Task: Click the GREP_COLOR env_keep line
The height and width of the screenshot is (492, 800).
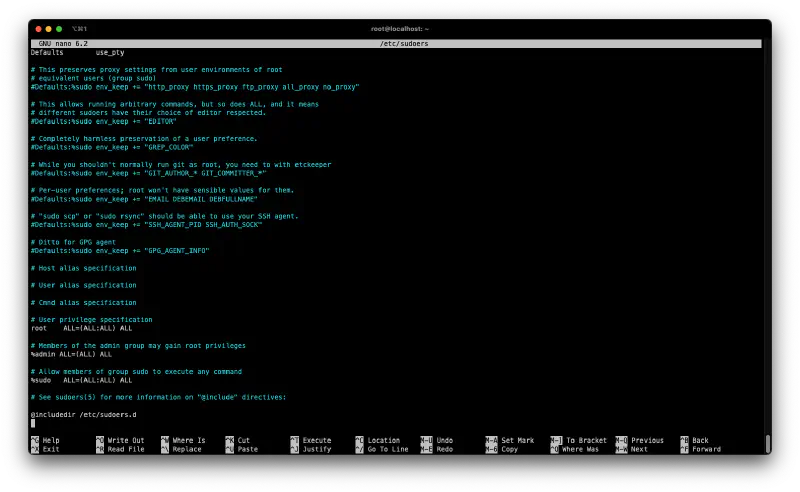Action: pos(112,147)
